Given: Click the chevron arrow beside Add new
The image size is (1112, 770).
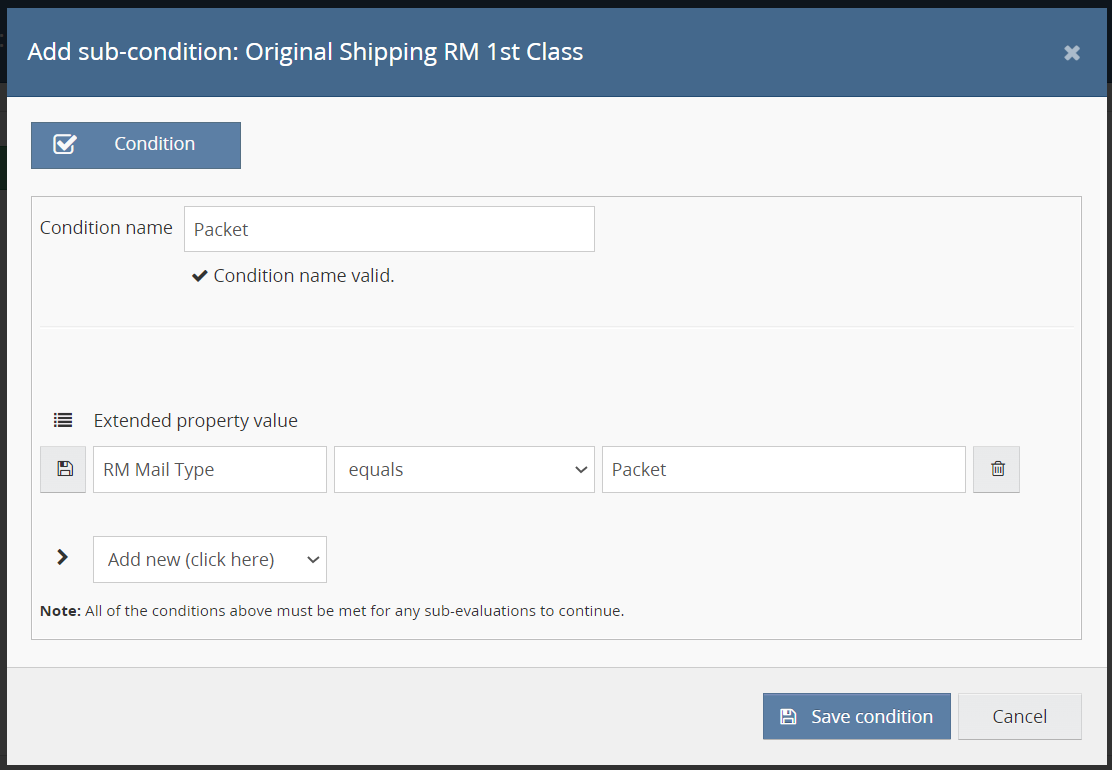Looking at the screenshot, I should point(63,558).
